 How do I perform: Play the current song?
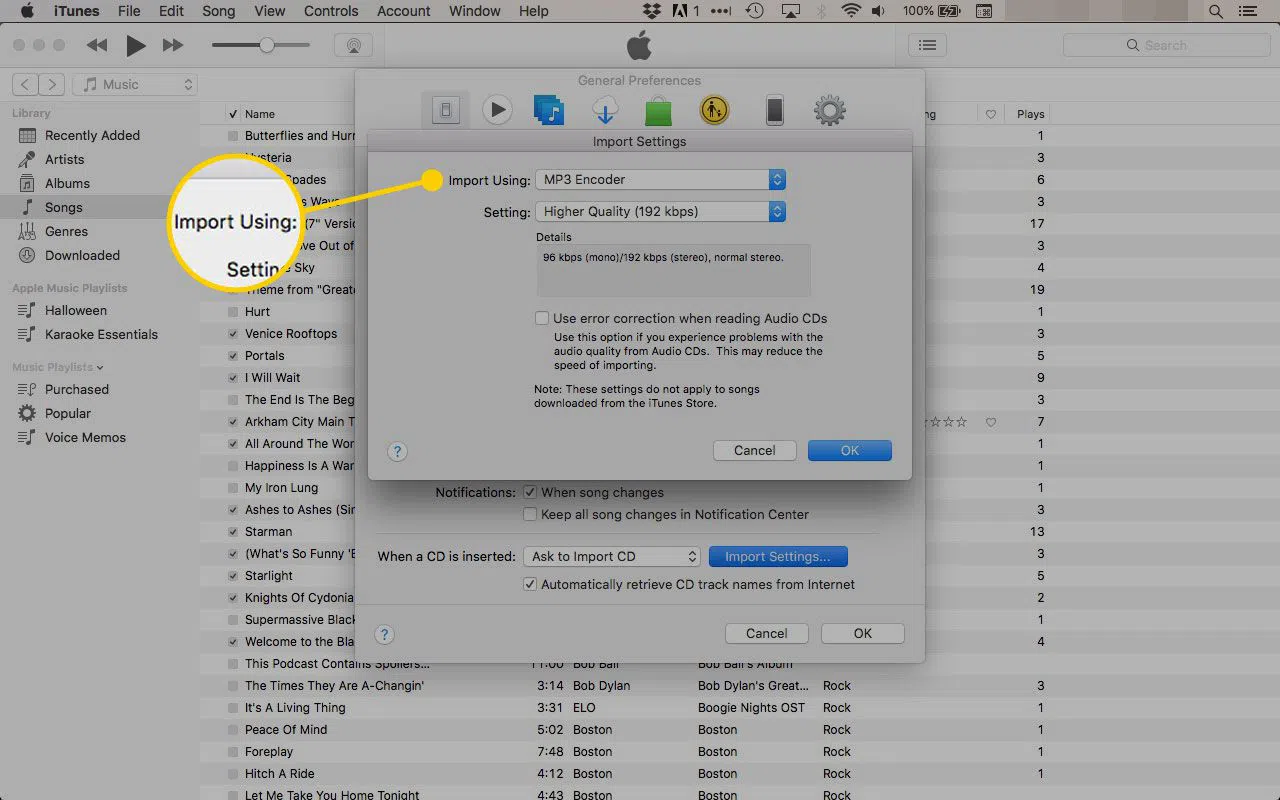135,45
